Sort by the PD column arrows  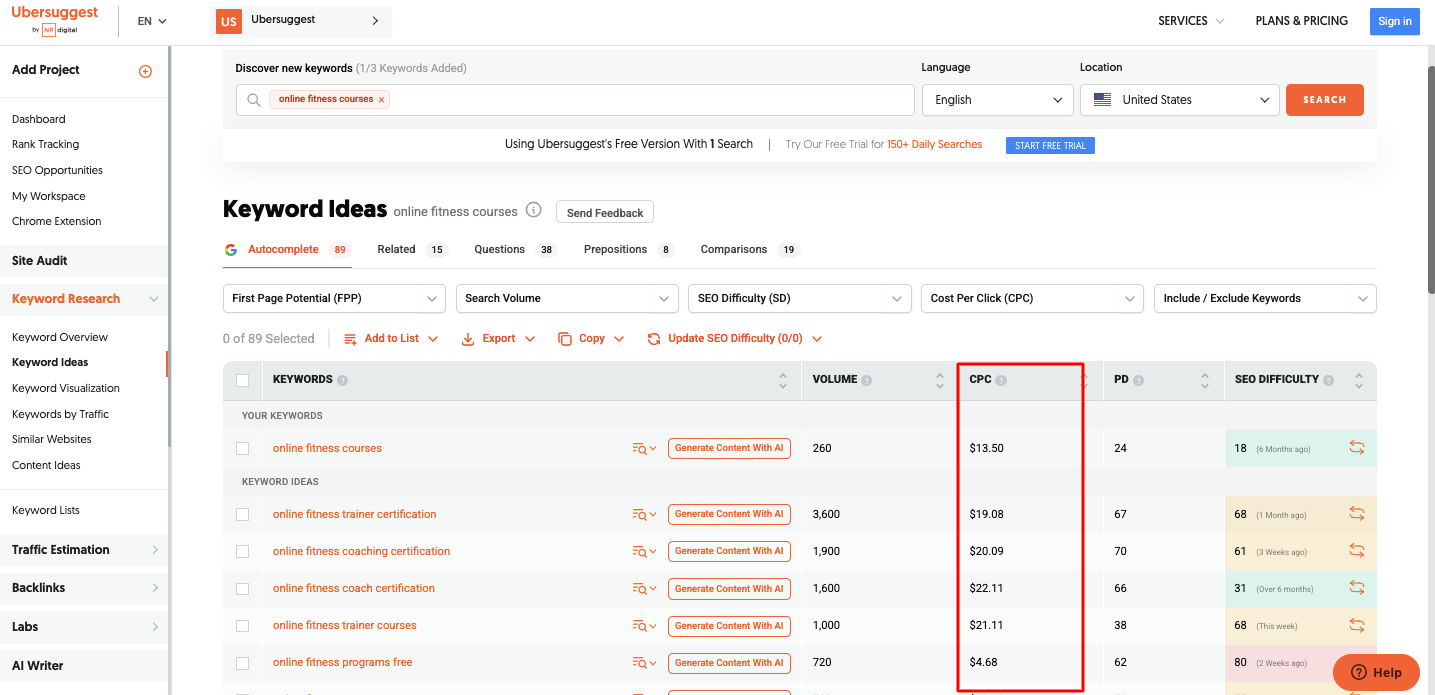tap(1203, 381)
